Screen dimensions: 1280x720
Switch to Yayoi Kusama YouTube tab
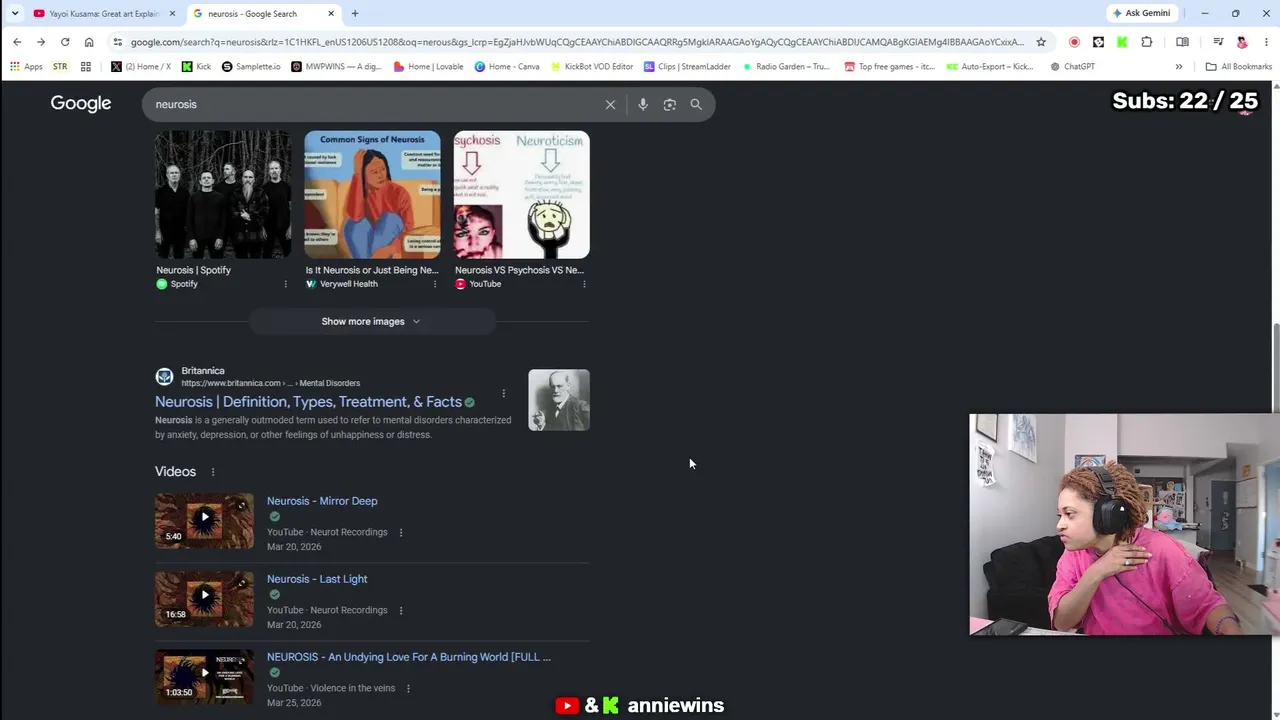[x=104, y=14]
